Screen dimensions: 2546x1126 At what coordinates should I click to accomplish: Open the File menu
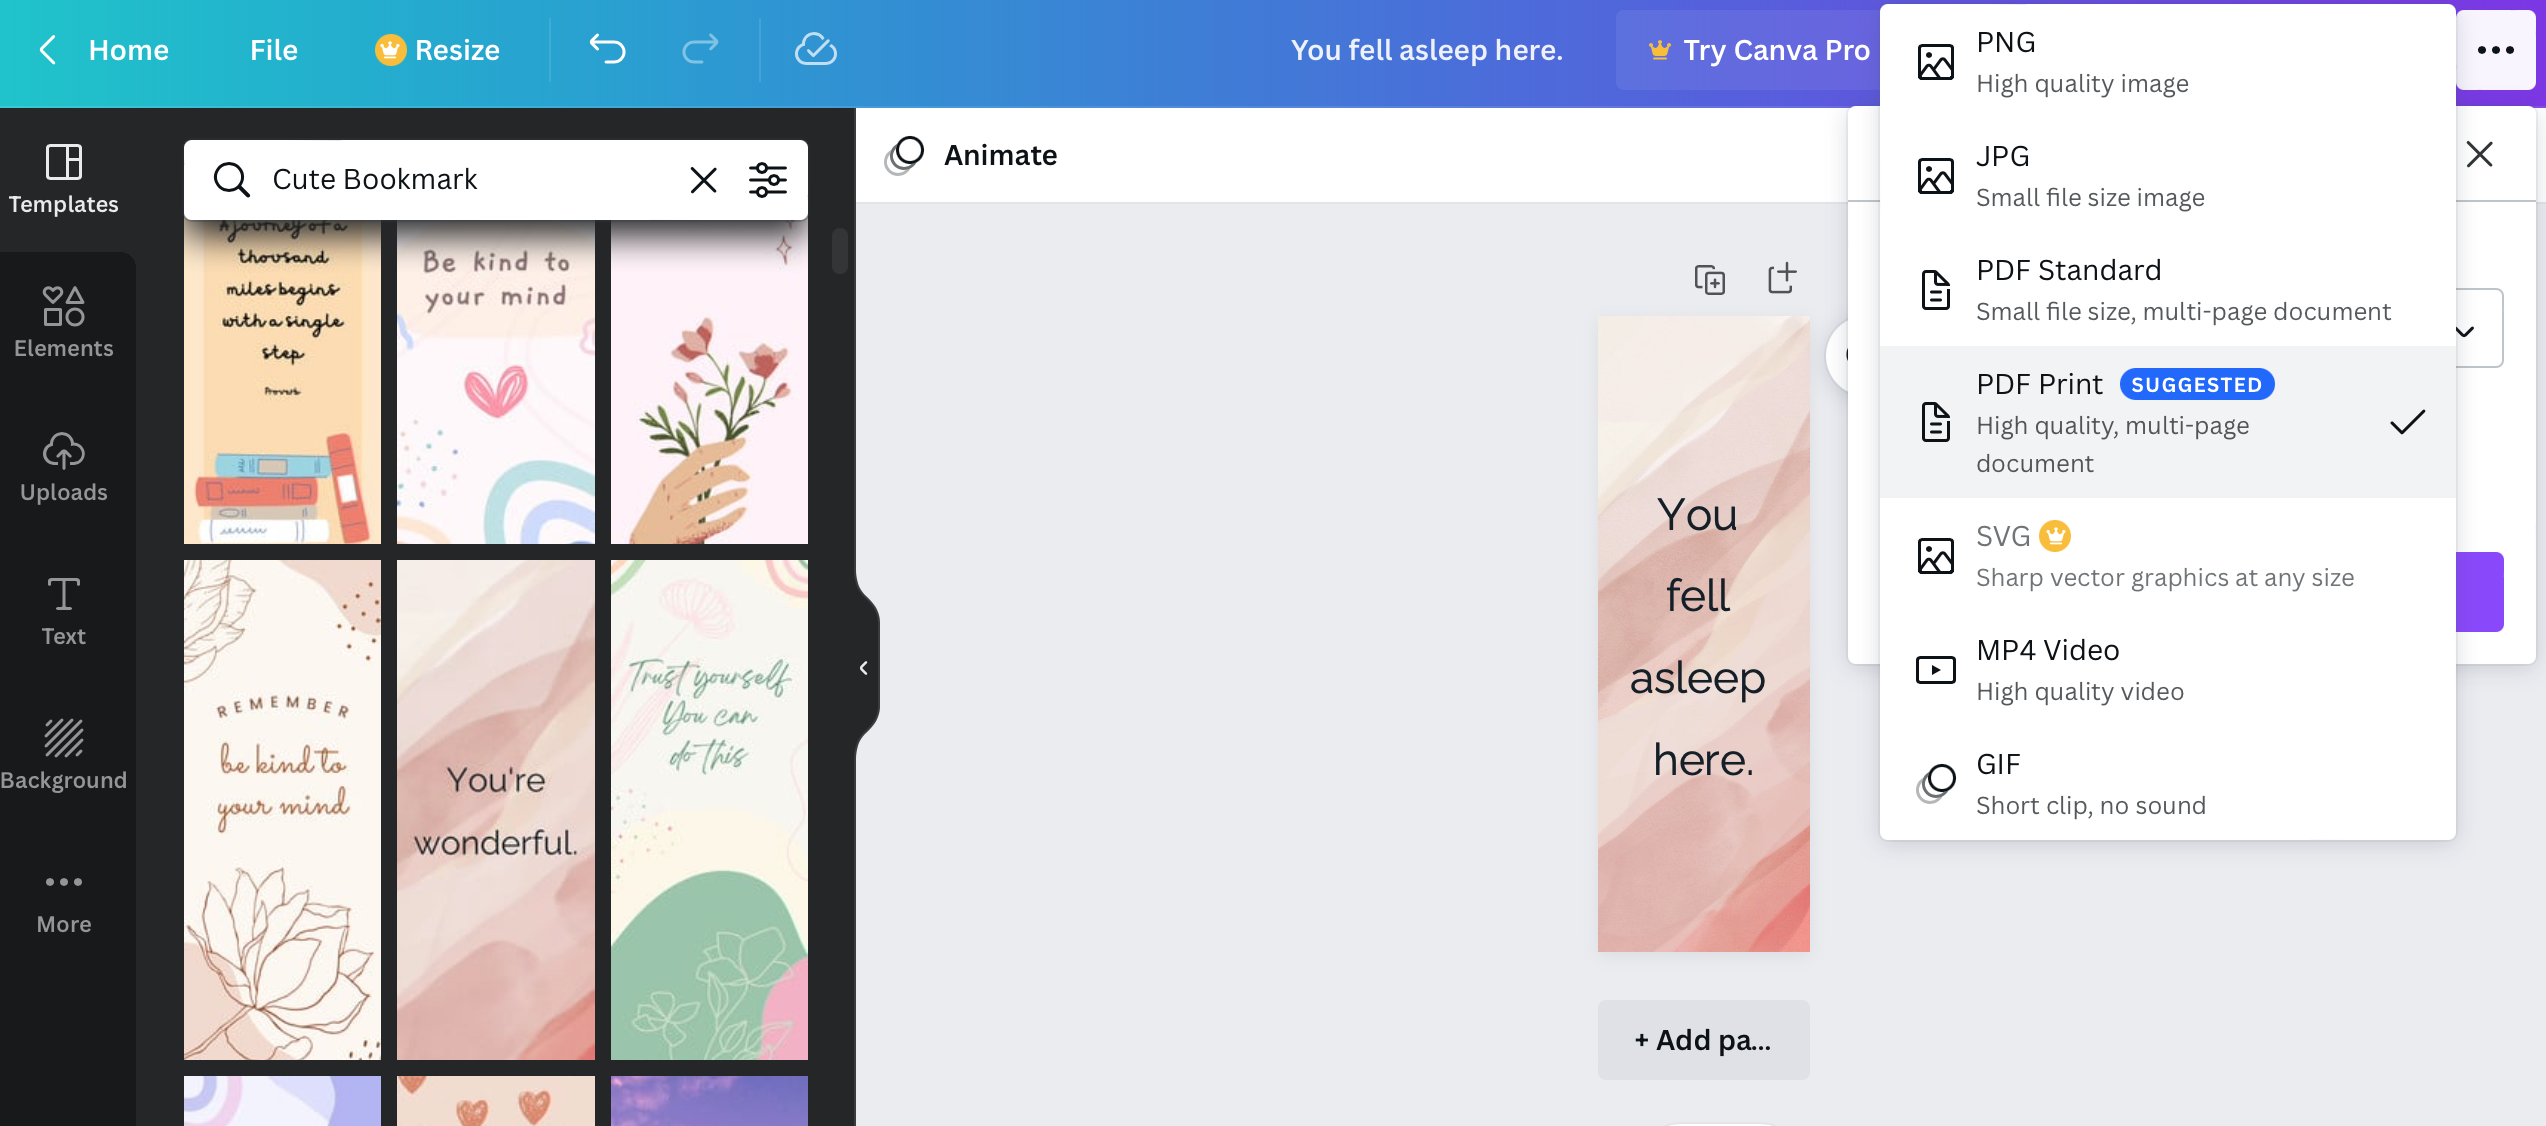271,49
